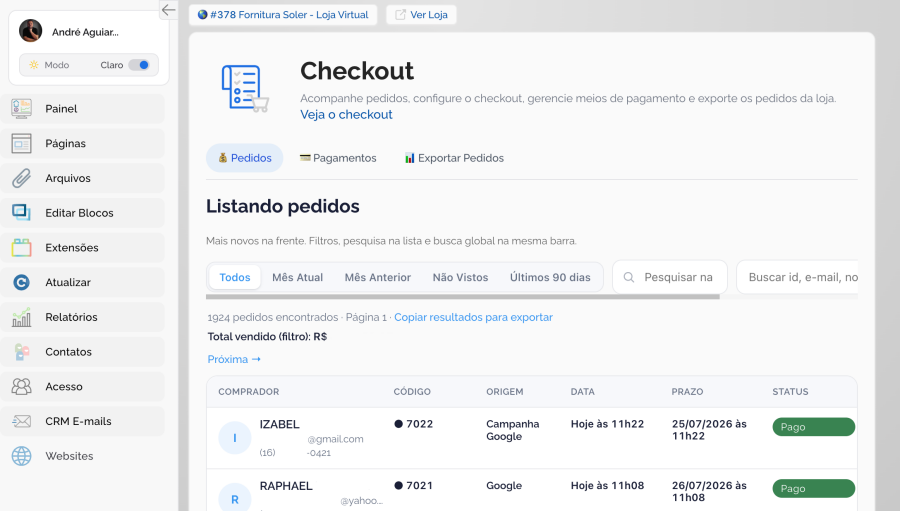This screenshot has width=900, height=511.
Task: Click the RAPHAEL buyer name
Action: click(x=286, y=486)
